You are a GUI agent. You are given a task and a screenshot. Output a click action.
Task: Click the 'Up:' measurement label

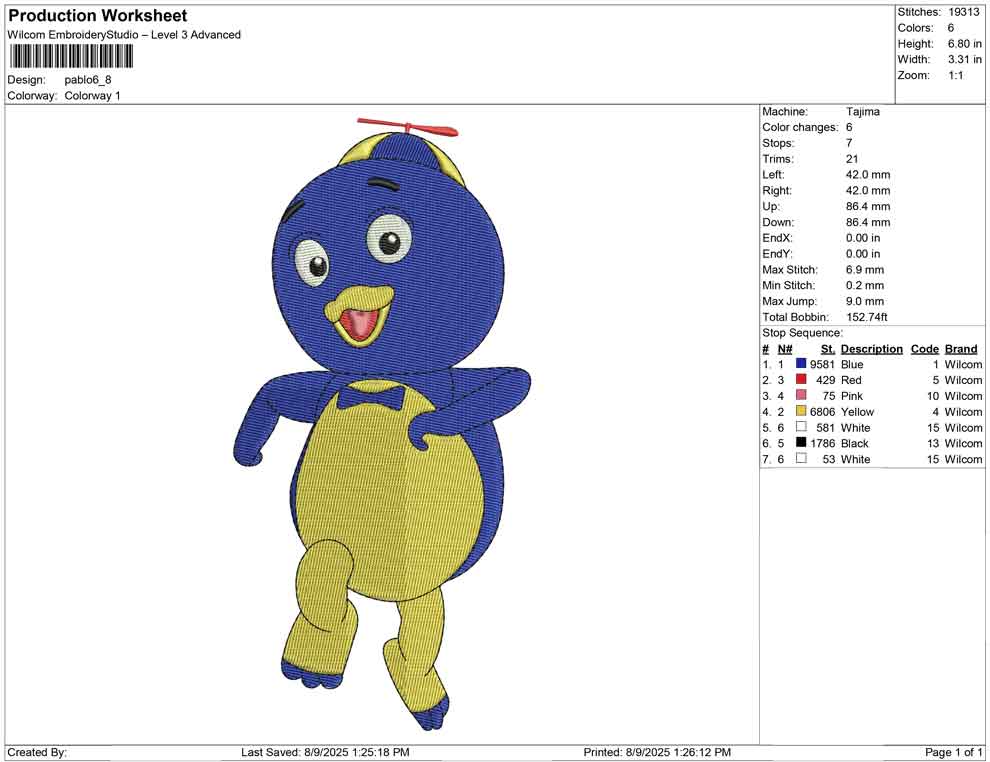coord(771,206)
